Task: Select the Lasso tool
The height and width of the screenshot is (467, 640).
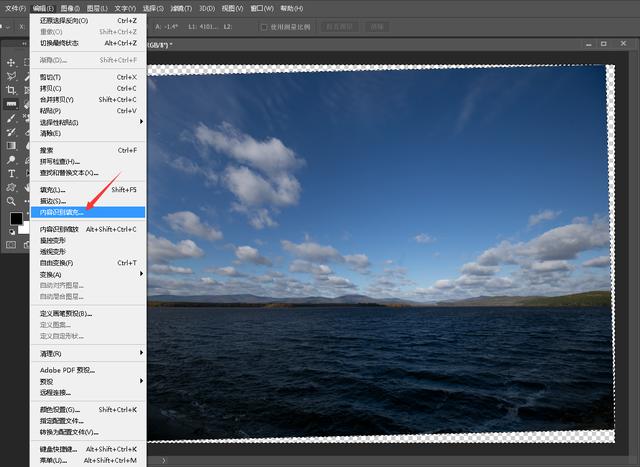Action: coord(12,76)
